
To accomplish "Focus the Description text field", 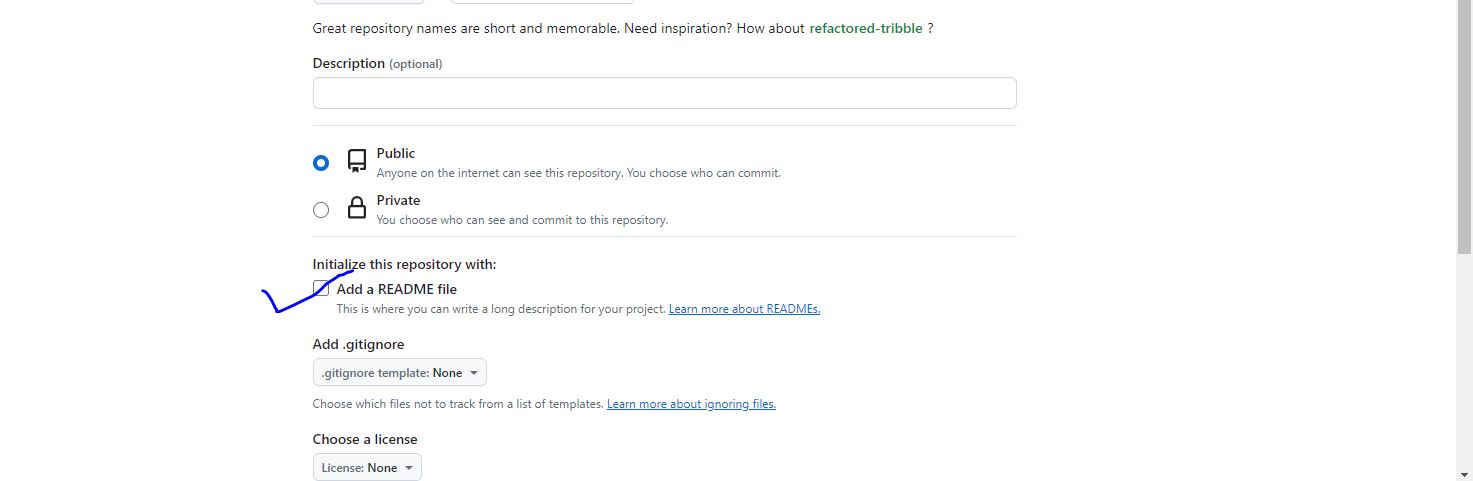I will (x=665, y=93).
